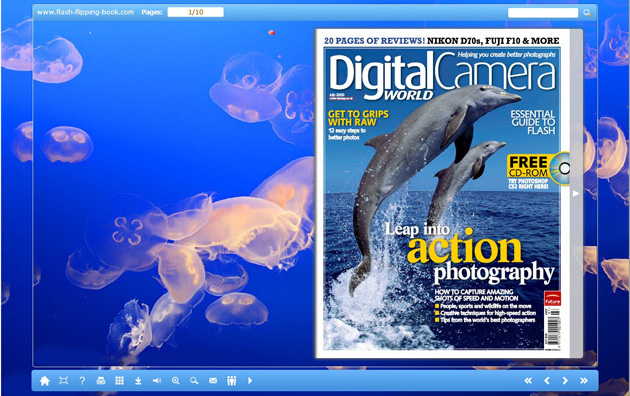The height and width of the screenshot is (396, 630).
Task: Open the help question mark icon
Action: (82, 381)
